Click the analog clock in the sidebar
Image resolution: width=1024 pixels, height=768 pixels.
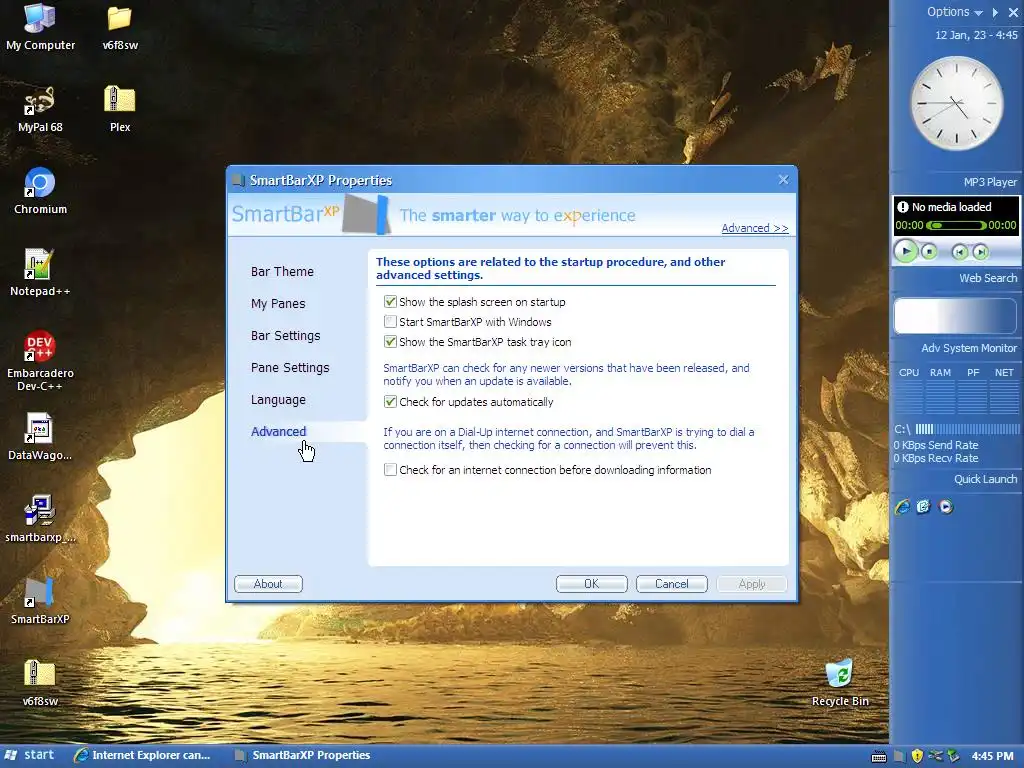[x=957, y=103]
